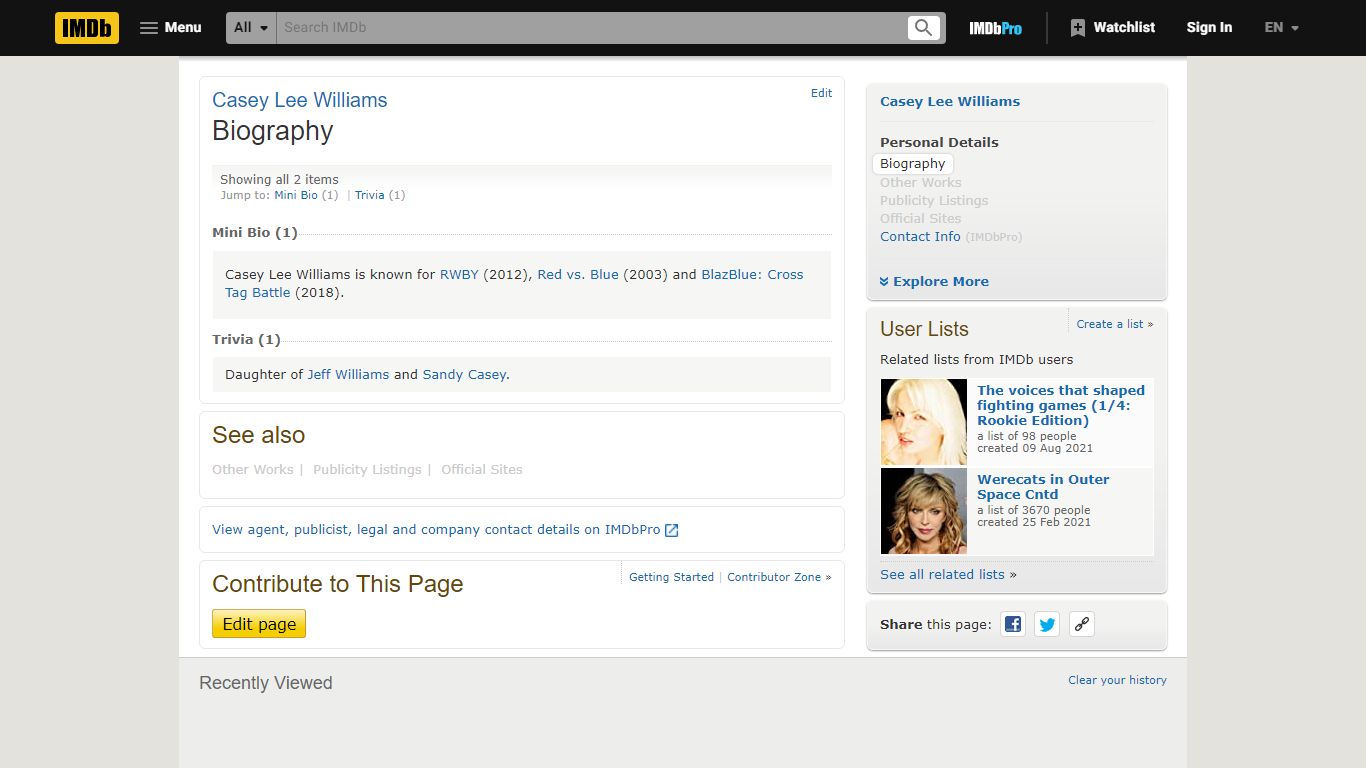
Task: Click Clear your history
Action: pyautogui.click(x=1117, y=680)
